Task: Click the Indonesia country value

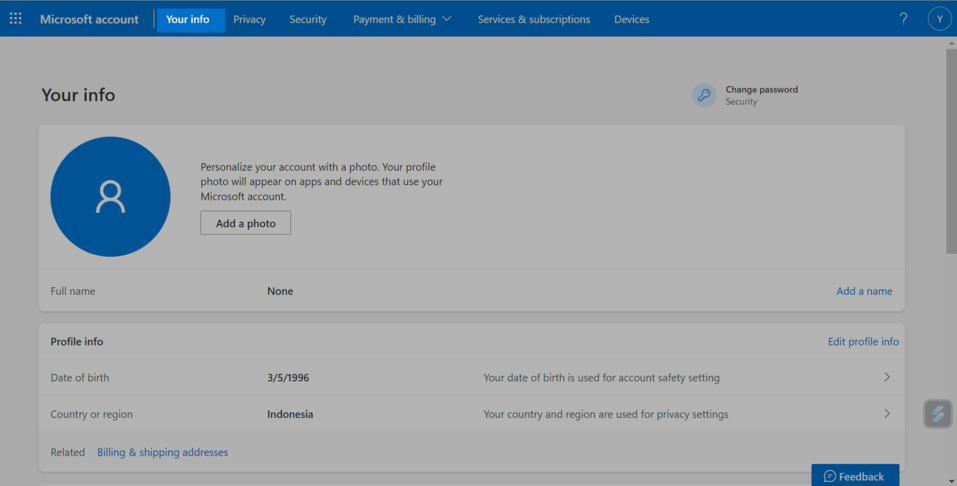Action: 290,414
